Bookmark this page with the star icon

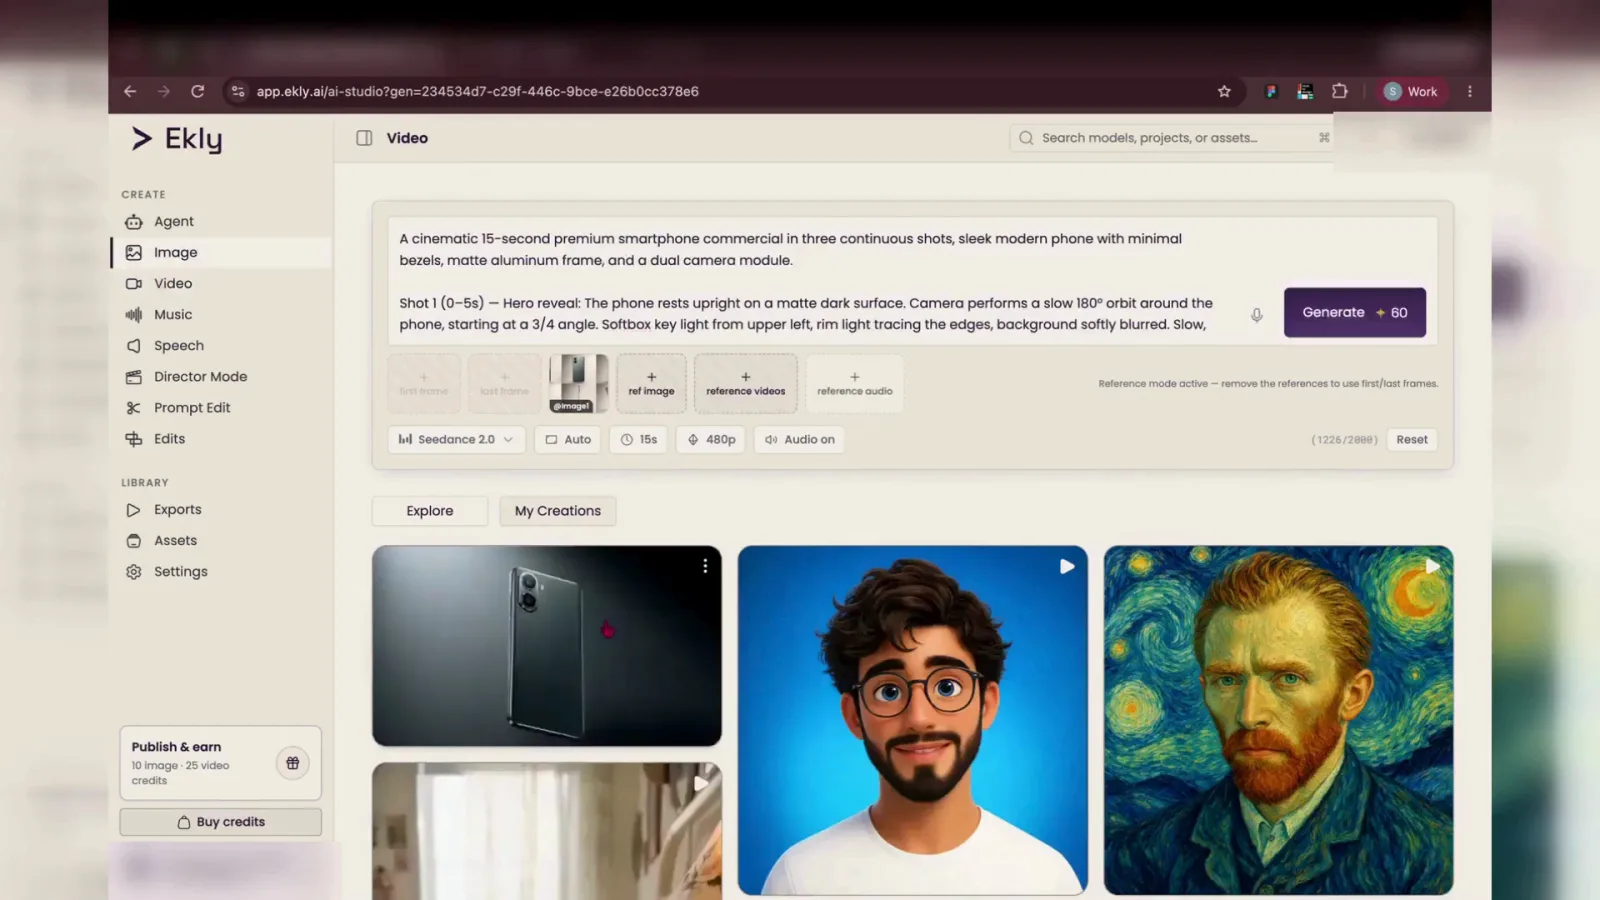[x=1224, y=91]
